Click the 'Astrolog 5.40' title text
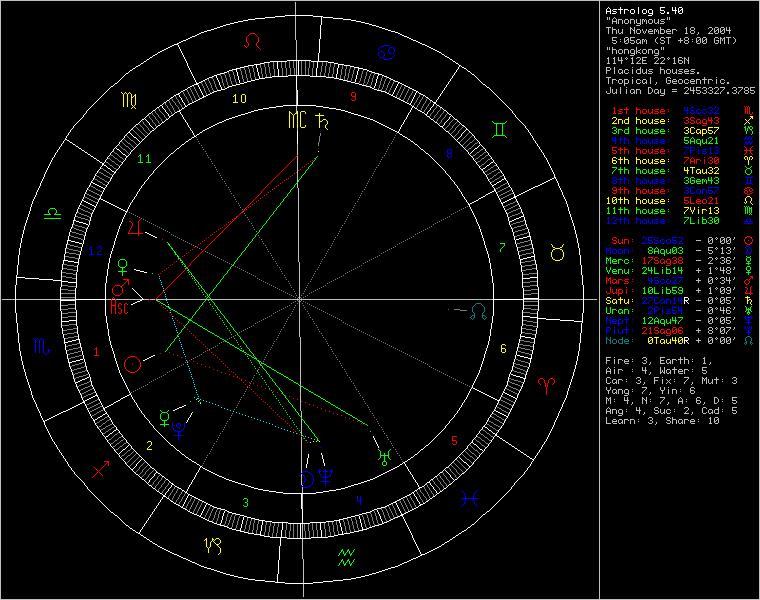The width and height of the screenshot is (760, 600). point(644,11)
